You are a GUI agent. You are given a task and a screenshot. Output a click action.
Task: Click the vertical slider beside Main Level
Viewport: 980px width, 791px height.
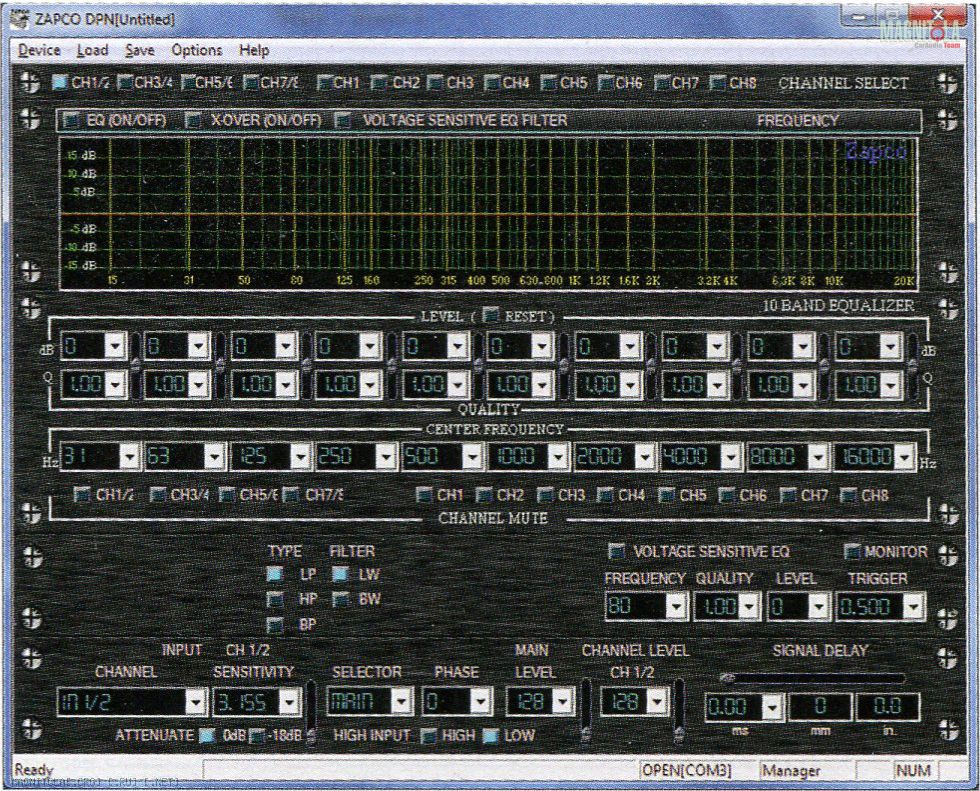[586, 711]
